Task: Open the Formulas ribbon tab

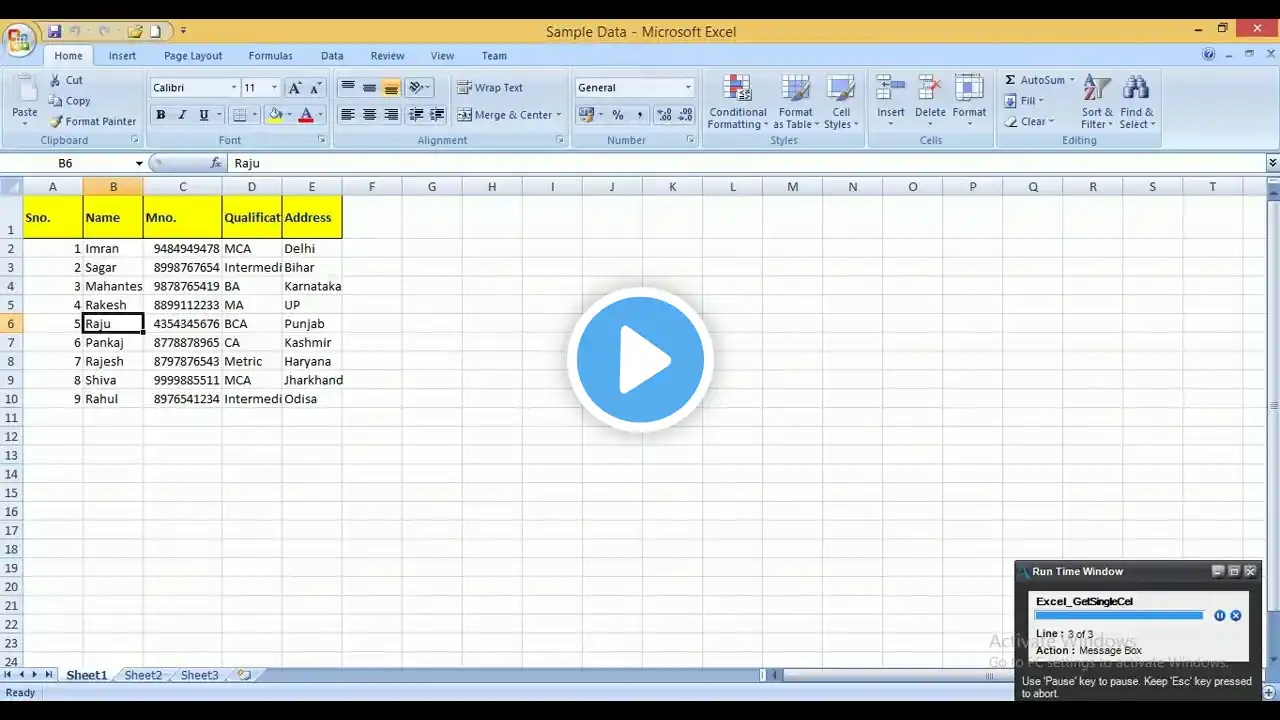Action: (270, 56)
